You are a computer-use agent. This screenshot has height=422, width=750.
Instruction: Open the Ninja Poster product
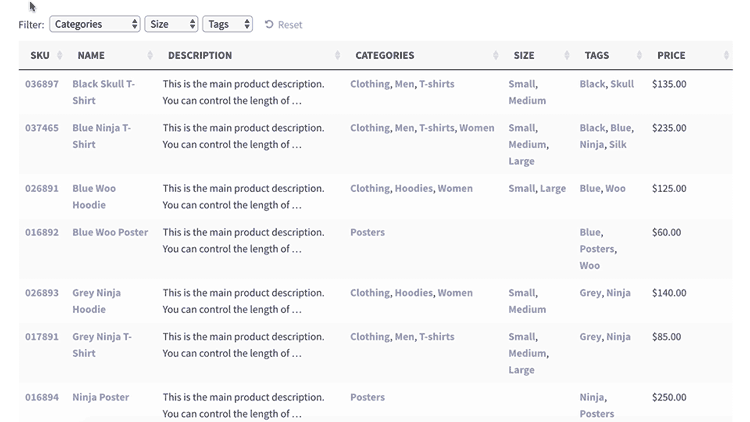(100, 397)
